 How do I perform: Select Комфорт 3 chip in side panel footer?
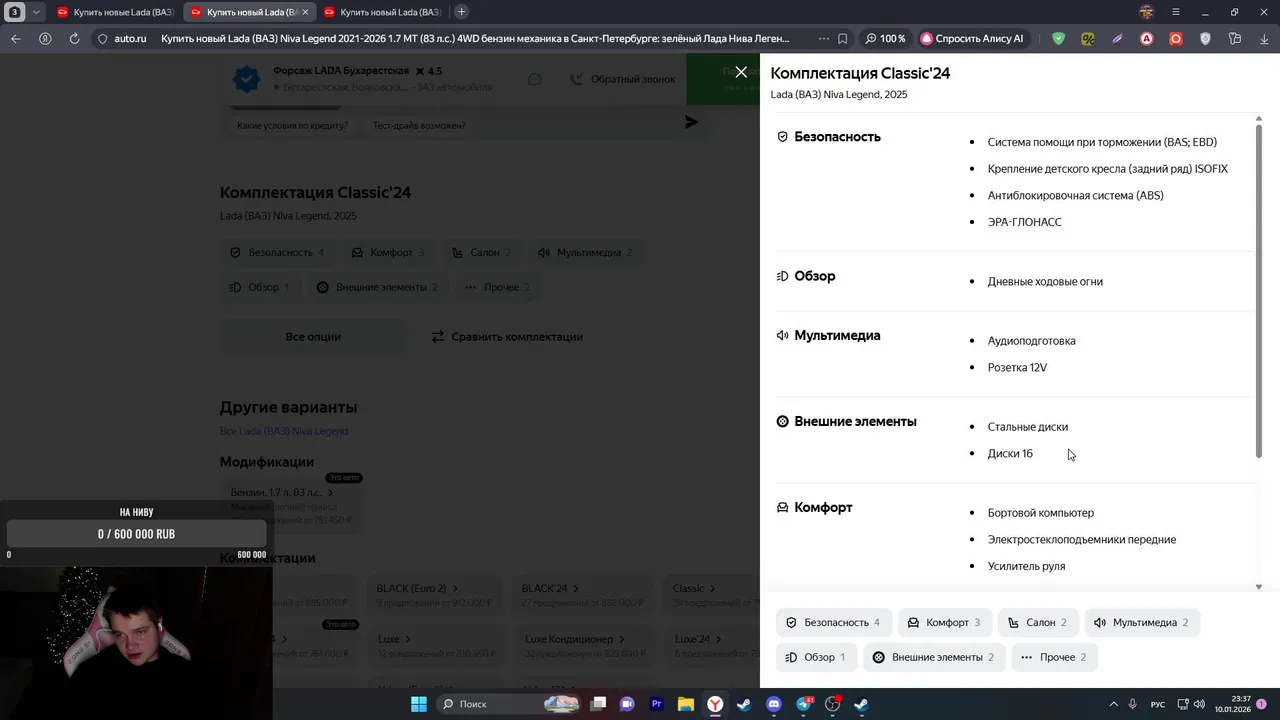click(945, 622)
